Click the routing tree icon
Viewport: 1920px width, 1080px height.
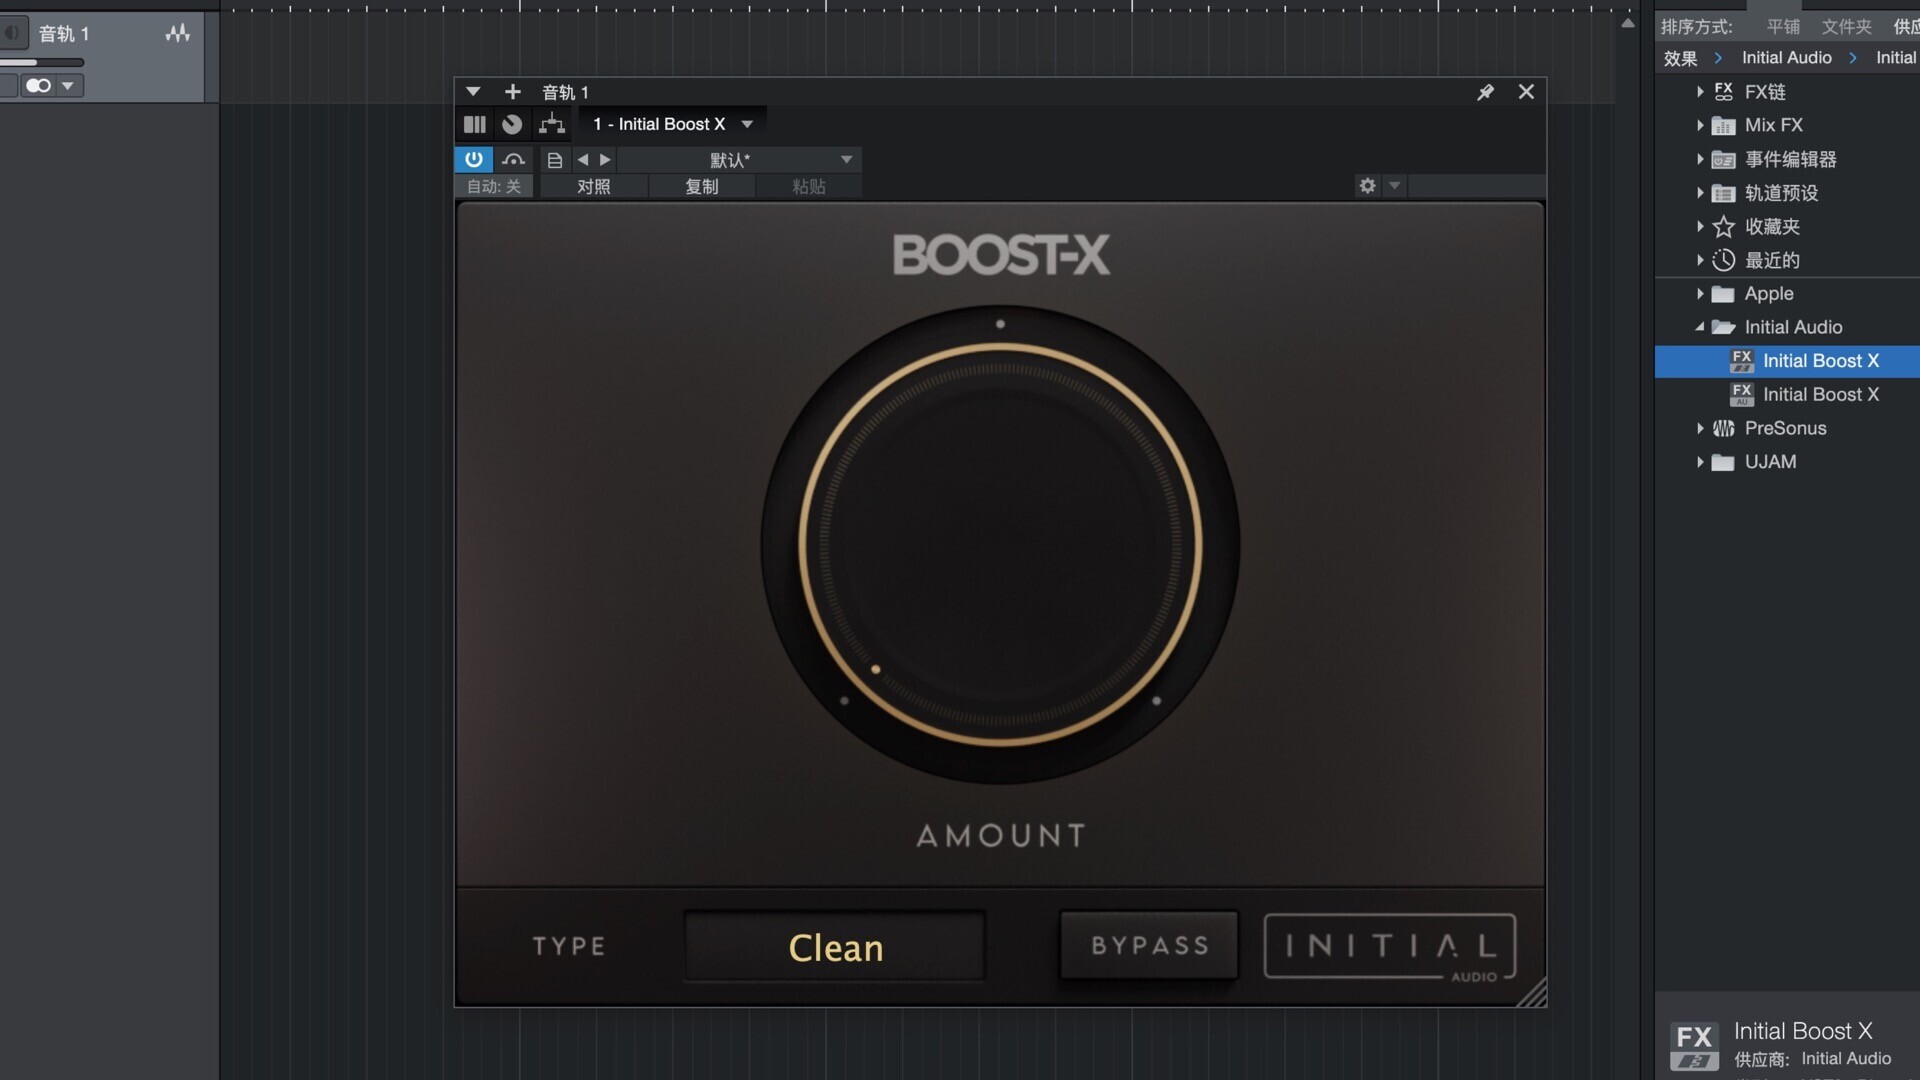coord(552,124)
